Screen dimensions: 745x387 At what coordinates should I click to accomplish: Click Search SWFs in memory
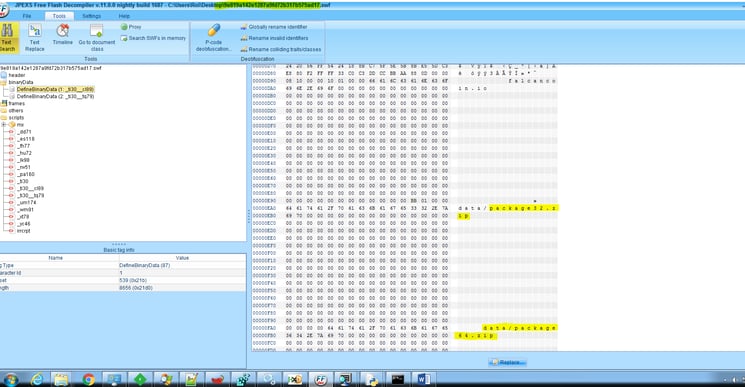pos(153,38)
